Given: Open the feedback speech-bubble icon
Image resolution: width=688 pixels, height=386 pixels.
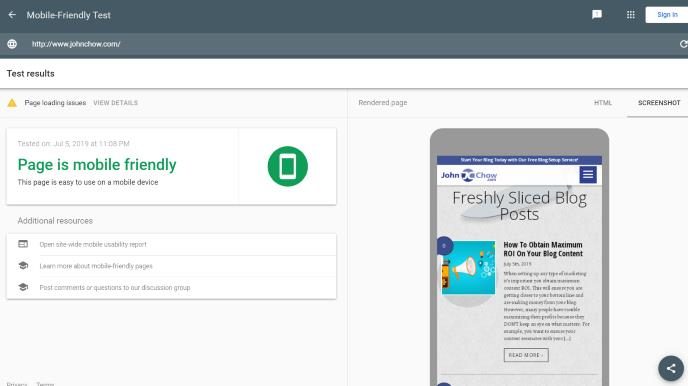Looking at the screenshot, I should click(x=597, y=15).
